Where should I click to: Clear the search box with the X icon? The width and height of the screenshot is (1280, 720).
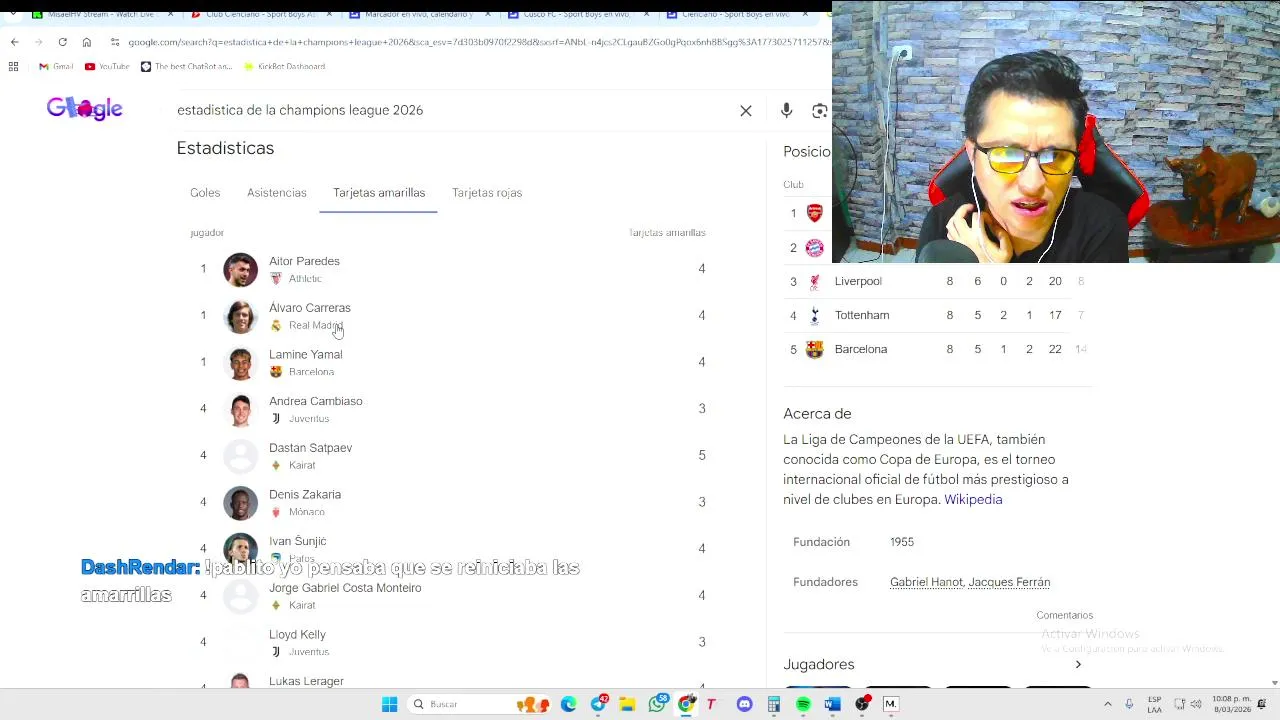pos(746,111)
